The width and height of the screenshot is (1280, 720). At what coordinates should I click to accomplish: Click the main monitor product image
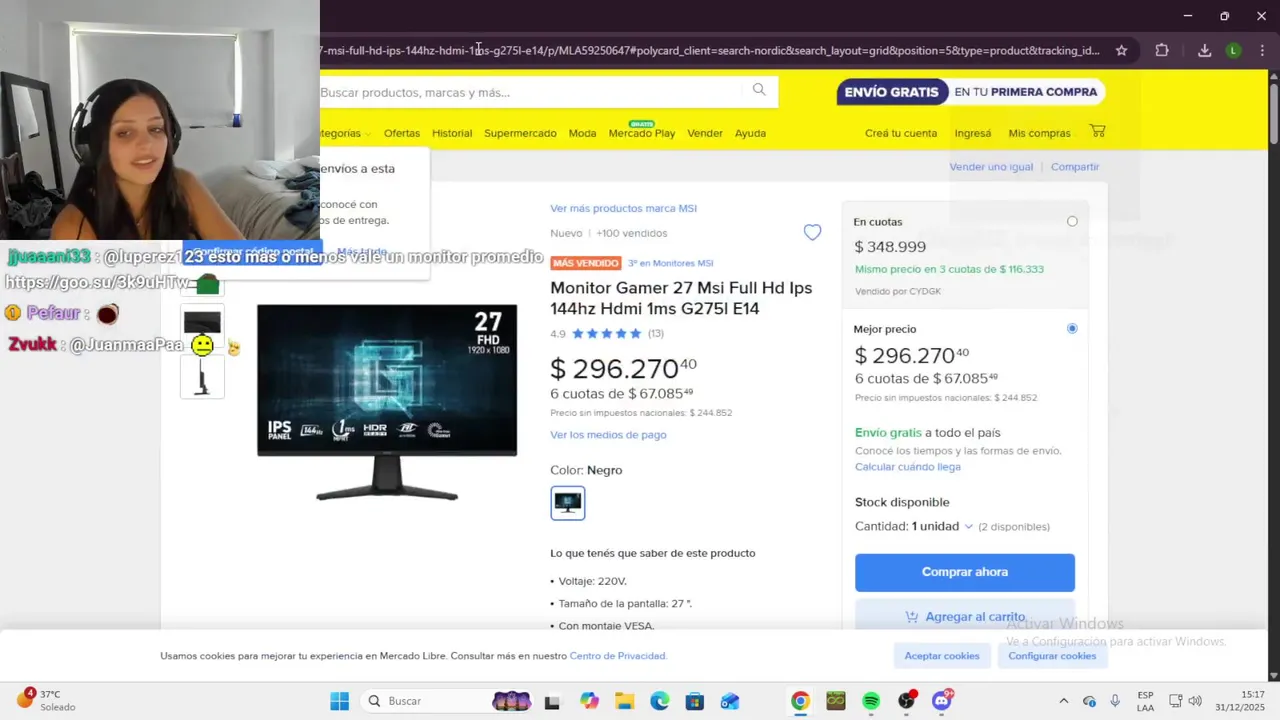(387, 402)
